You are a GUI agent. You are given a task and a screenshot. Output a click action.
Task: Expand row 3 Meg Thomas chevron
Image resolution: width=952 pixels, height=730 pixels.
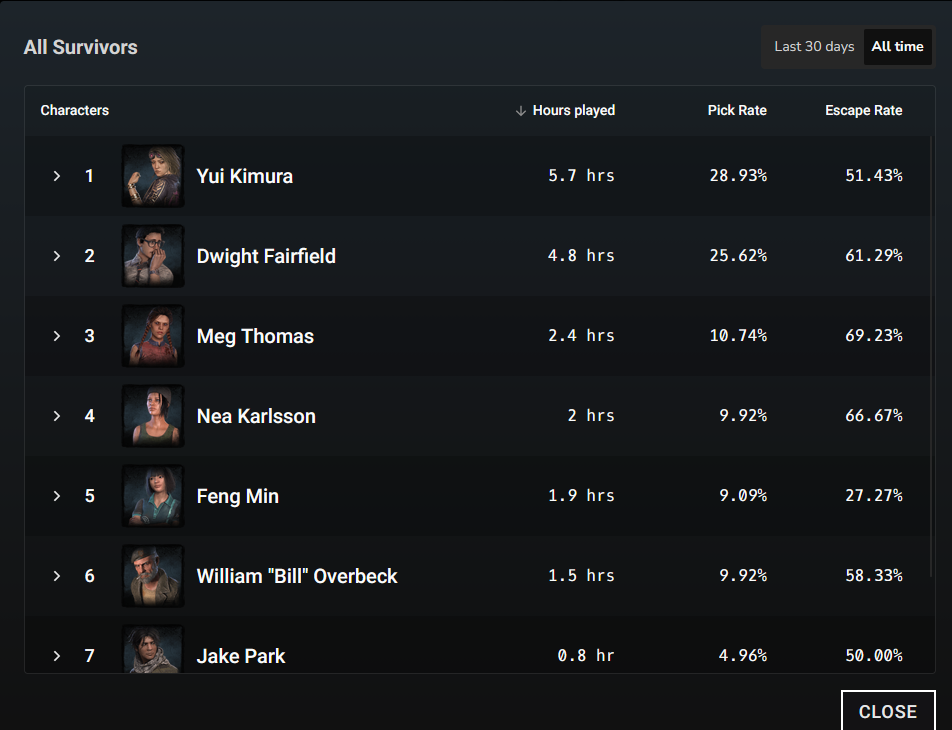(56, 336)
